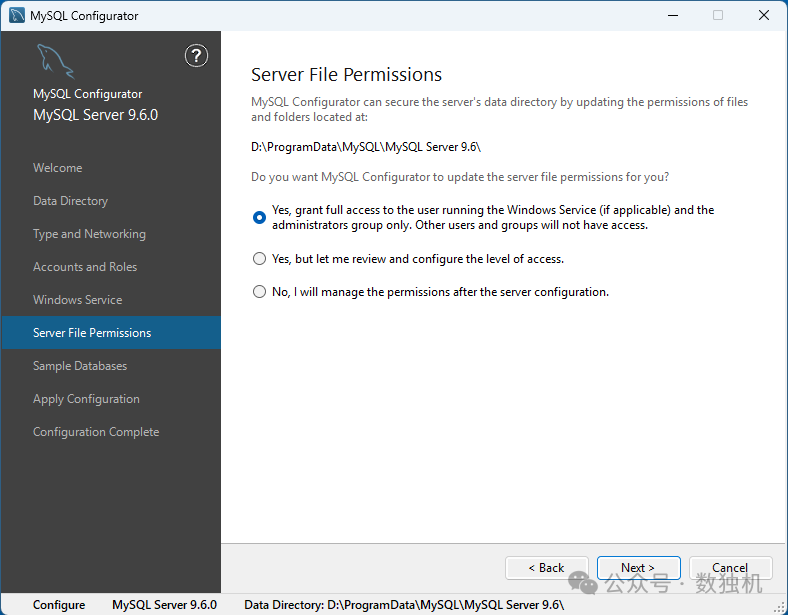Open the Type and Networking step
Image resolution: width=788 pixels, height=615 pixels.
click(x=89, y=234)
